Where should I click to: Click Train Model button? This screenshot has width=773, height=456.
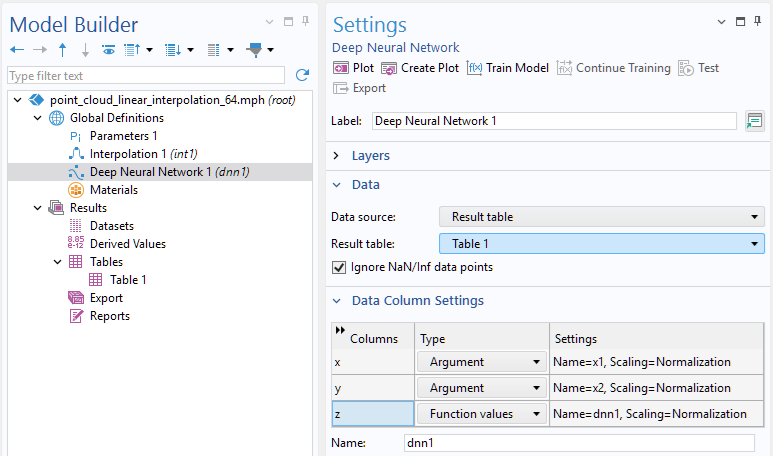pos(507,68)
